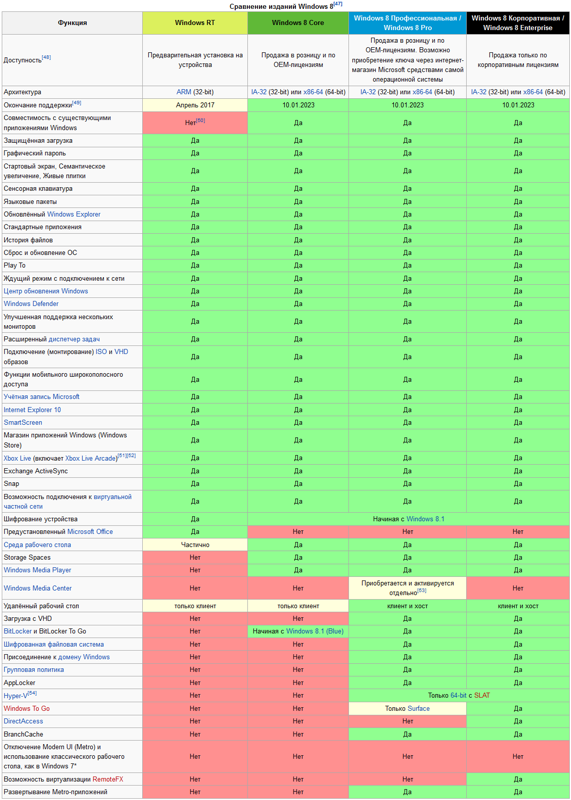The width and height of the screenshot is (571, 800).
Task: Open Windows 8.1 link in Шифрование устройства row
Action: click(x=425, y=519)
